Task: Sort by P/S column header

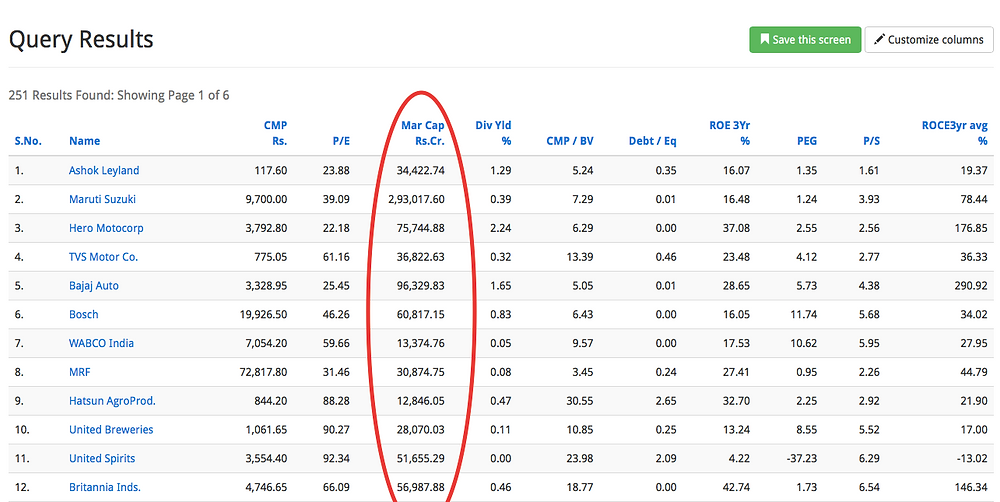Action: 871,141
